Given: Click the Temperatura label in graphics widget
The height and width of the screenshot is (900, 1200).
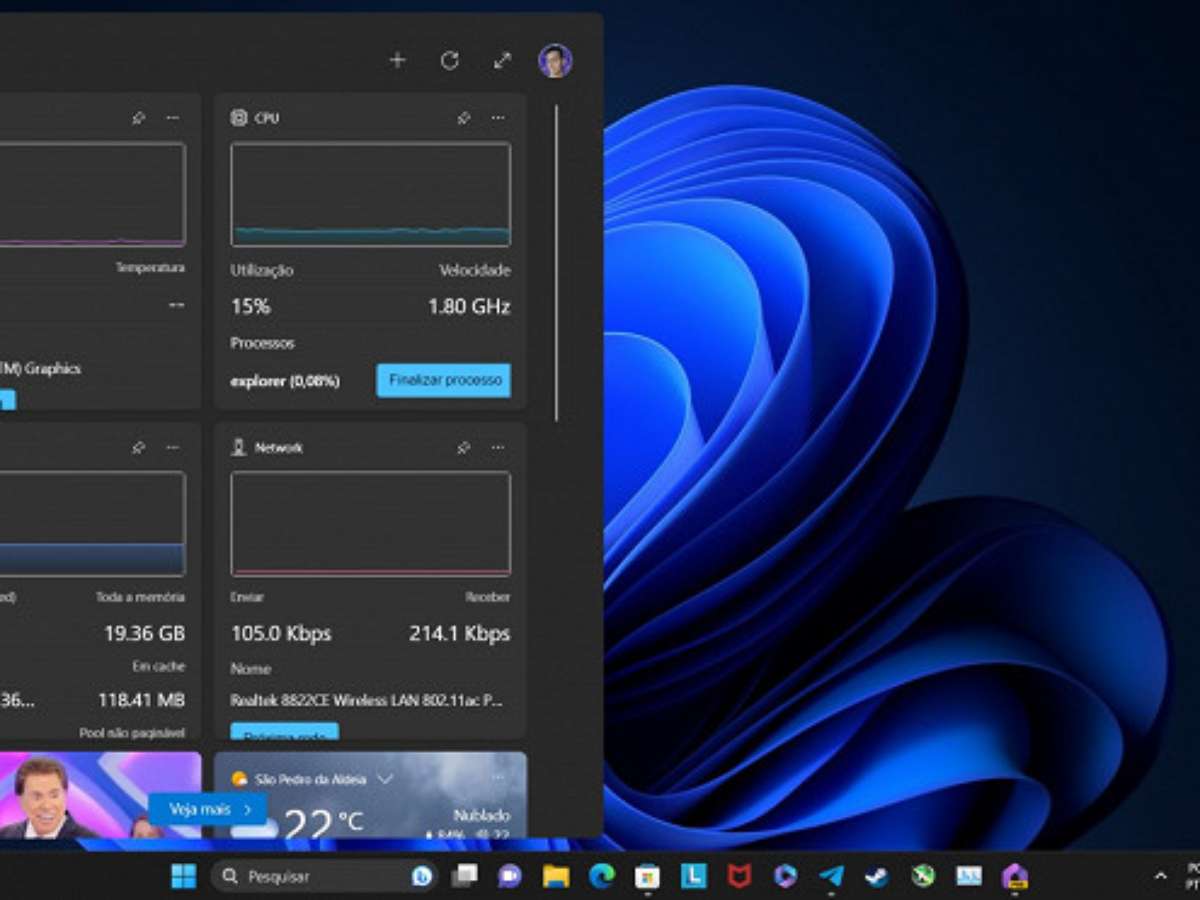Looking at the screenshot, I should pyautogui.click(x=150, y=268).
